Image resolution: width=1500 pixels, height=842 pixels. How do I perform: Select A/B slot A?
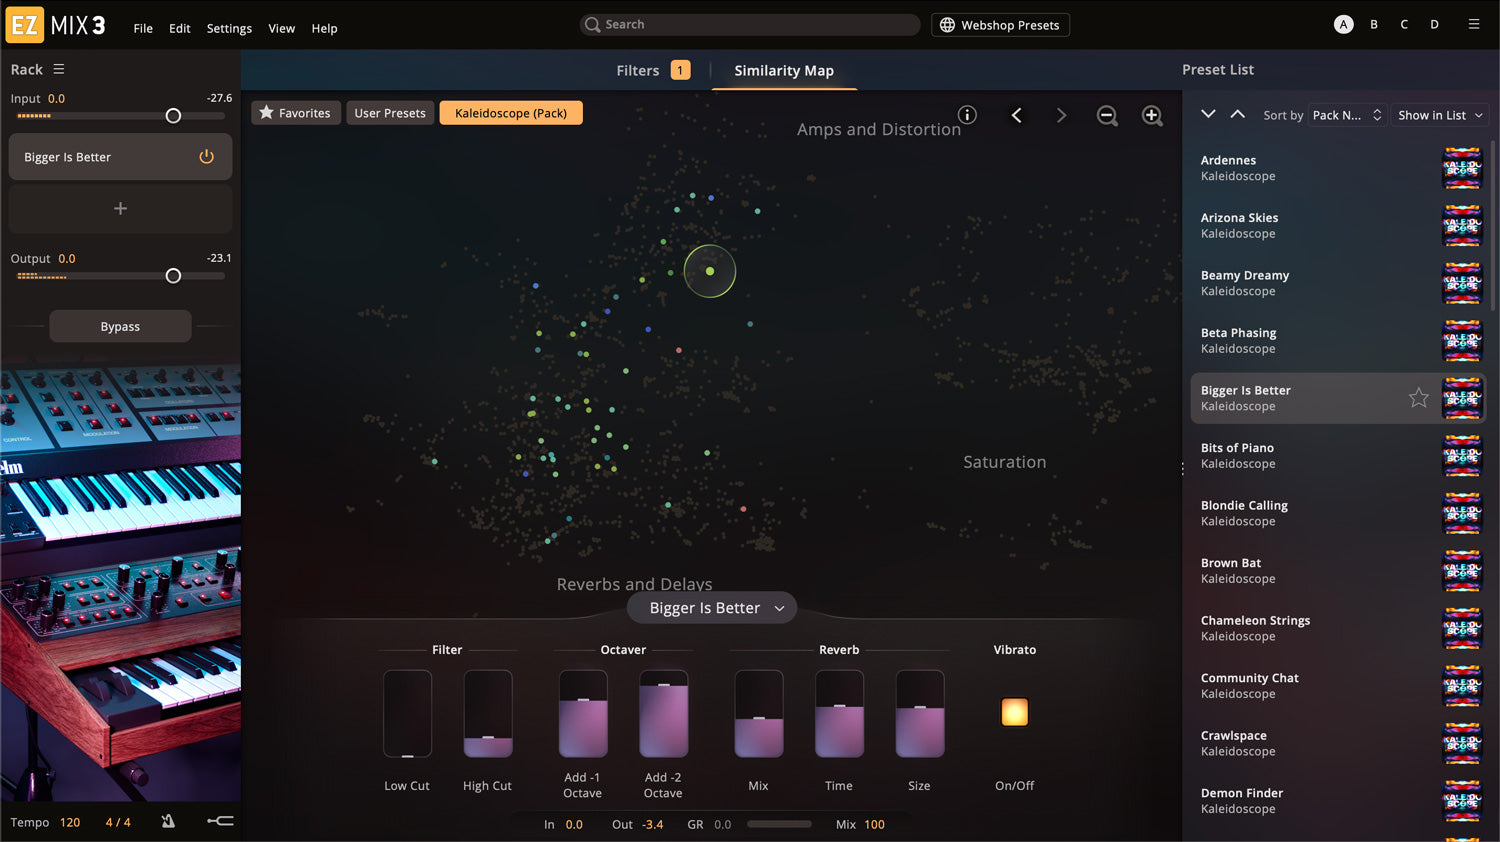click(1344, 24)
